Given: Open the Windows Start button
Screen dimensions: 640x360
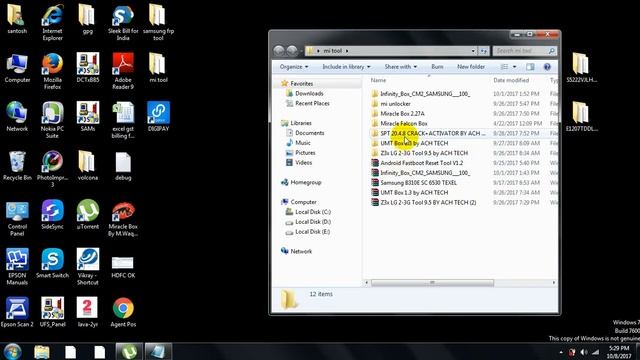Looking at the screenshot, I should tap(12, 351).
